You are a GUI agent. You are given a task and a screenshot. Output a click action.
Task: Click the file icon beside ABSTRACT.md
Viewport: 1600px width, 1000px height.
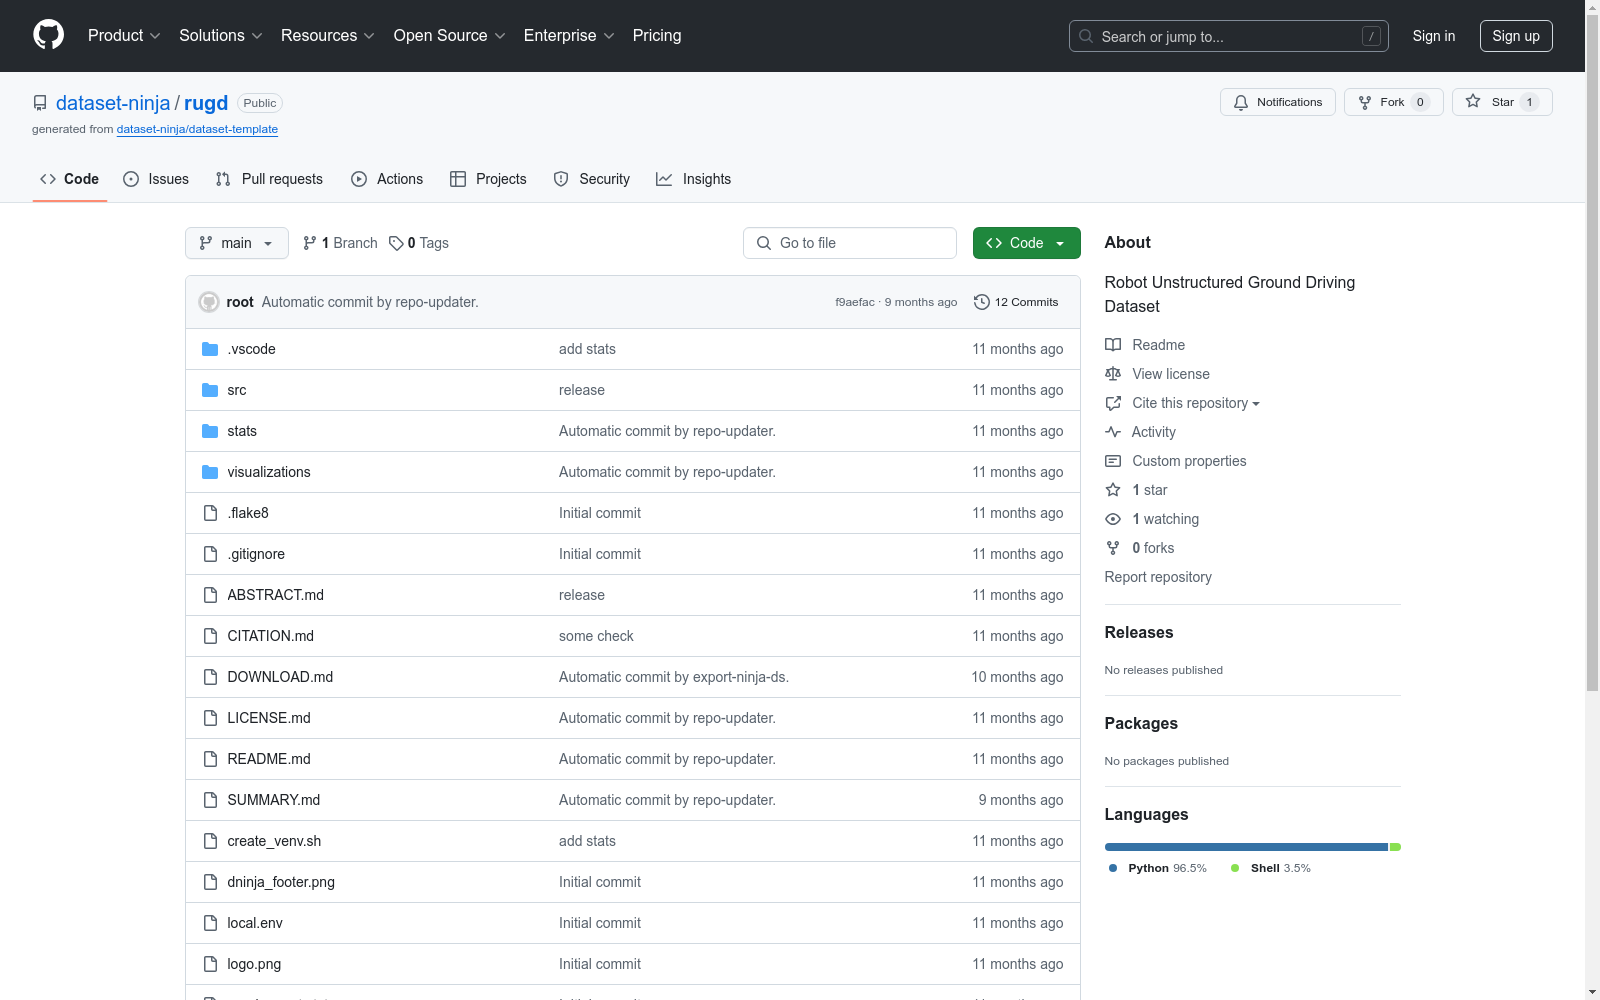[210, 595]
